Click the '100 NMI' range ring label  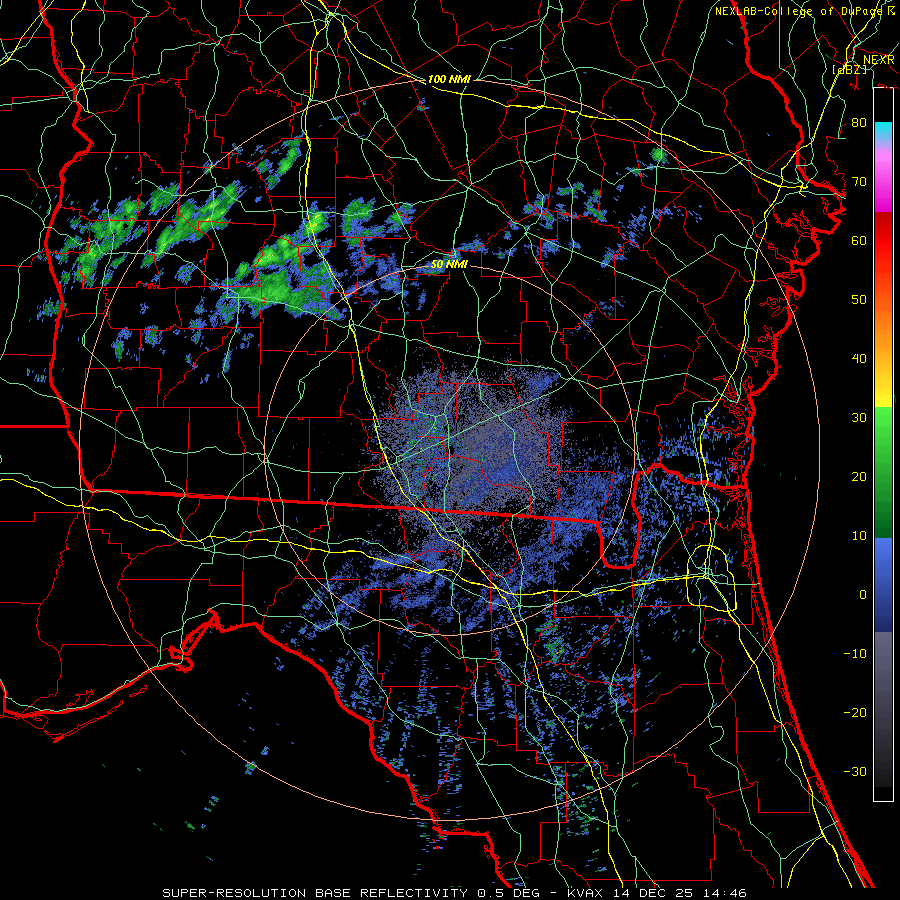(449, 79)
